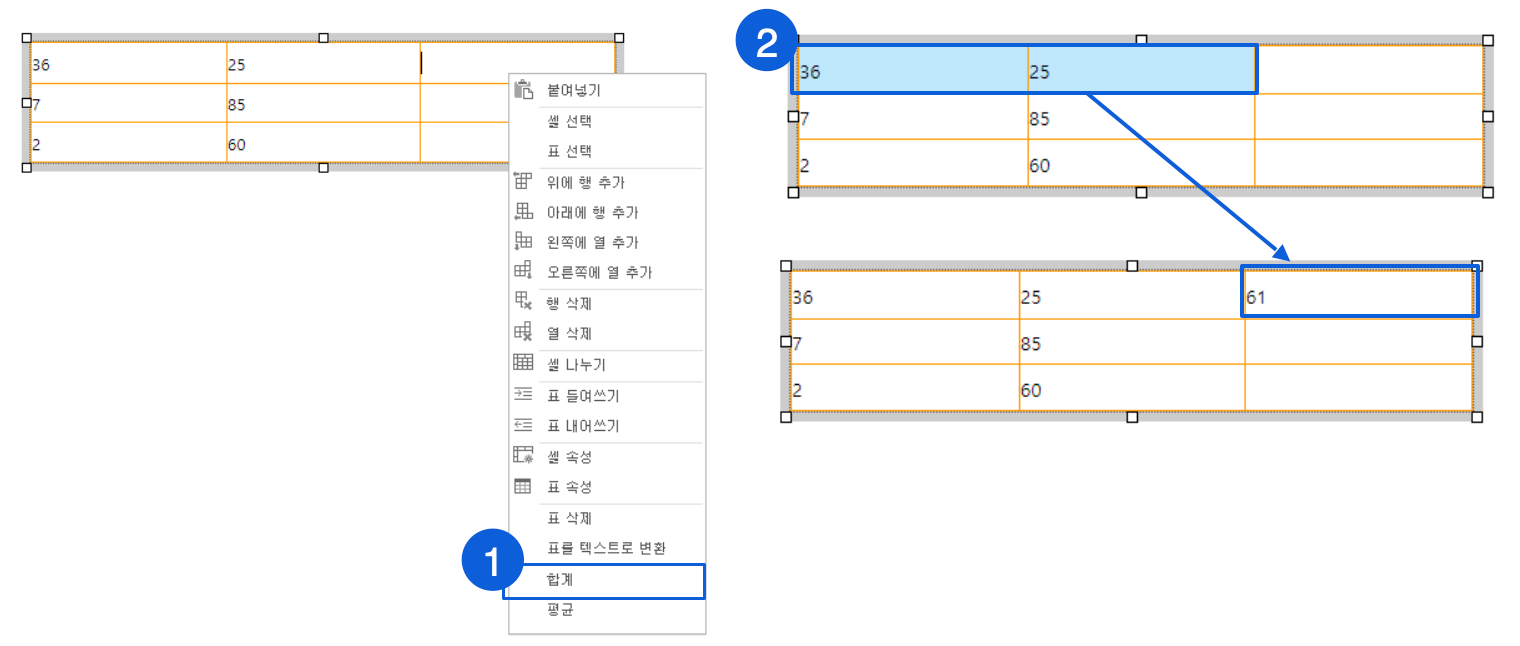Choose 표 삭제 (delete table) menu entry
Image resolution: width=1520 pixels, height=646 pixels.
(x=569, y=518)
